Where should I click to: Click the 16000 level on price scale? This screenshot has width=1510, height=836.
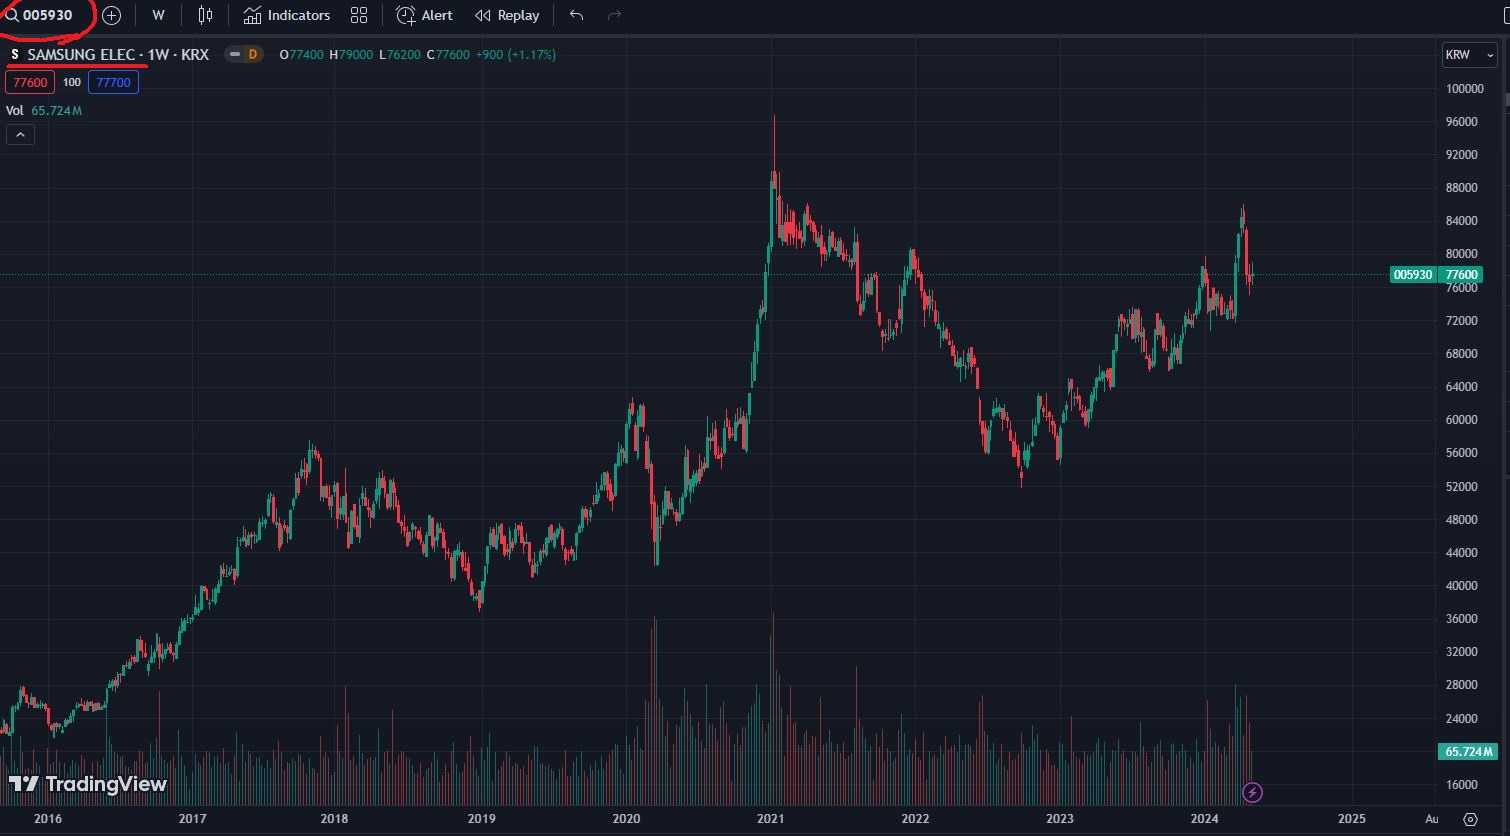[x=1463, y=784]
